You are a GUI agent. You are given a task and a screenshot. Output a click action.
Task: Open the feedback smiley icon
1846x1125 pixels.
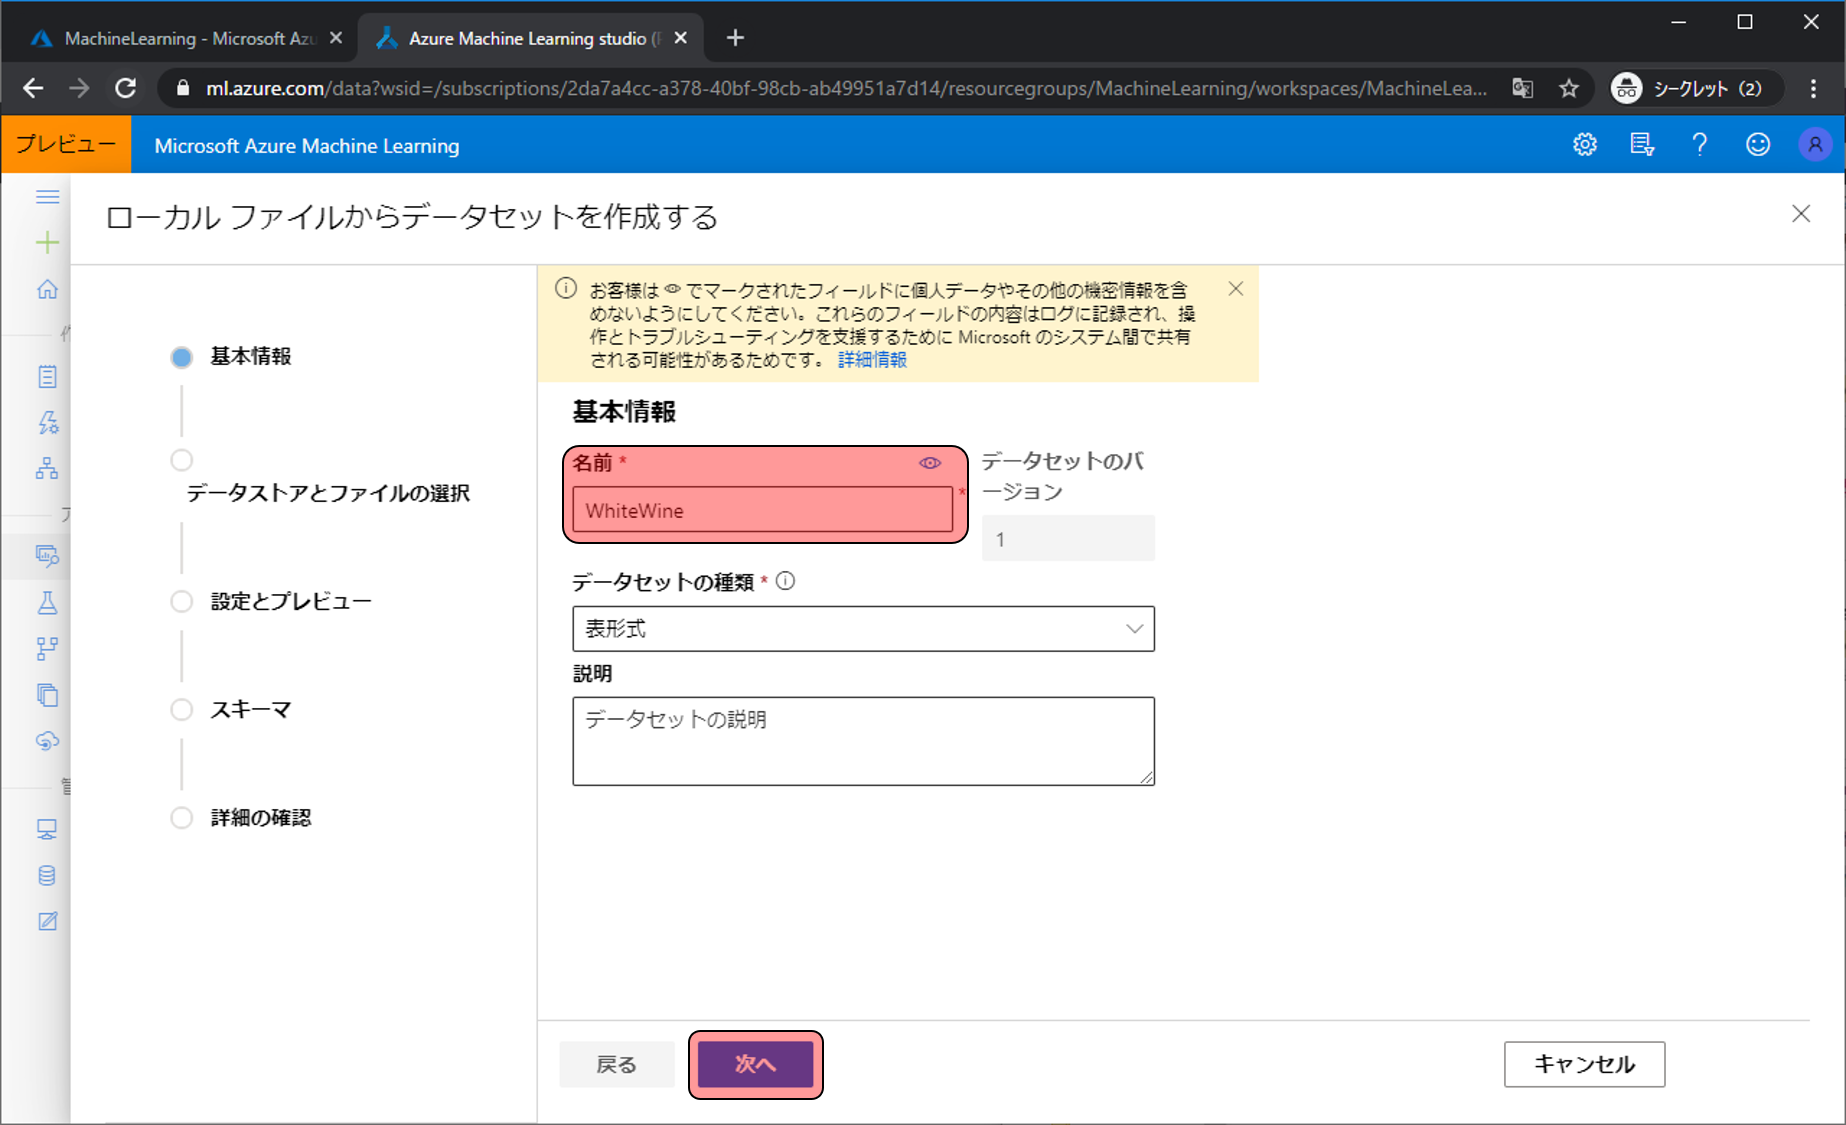pos(1757,145)
